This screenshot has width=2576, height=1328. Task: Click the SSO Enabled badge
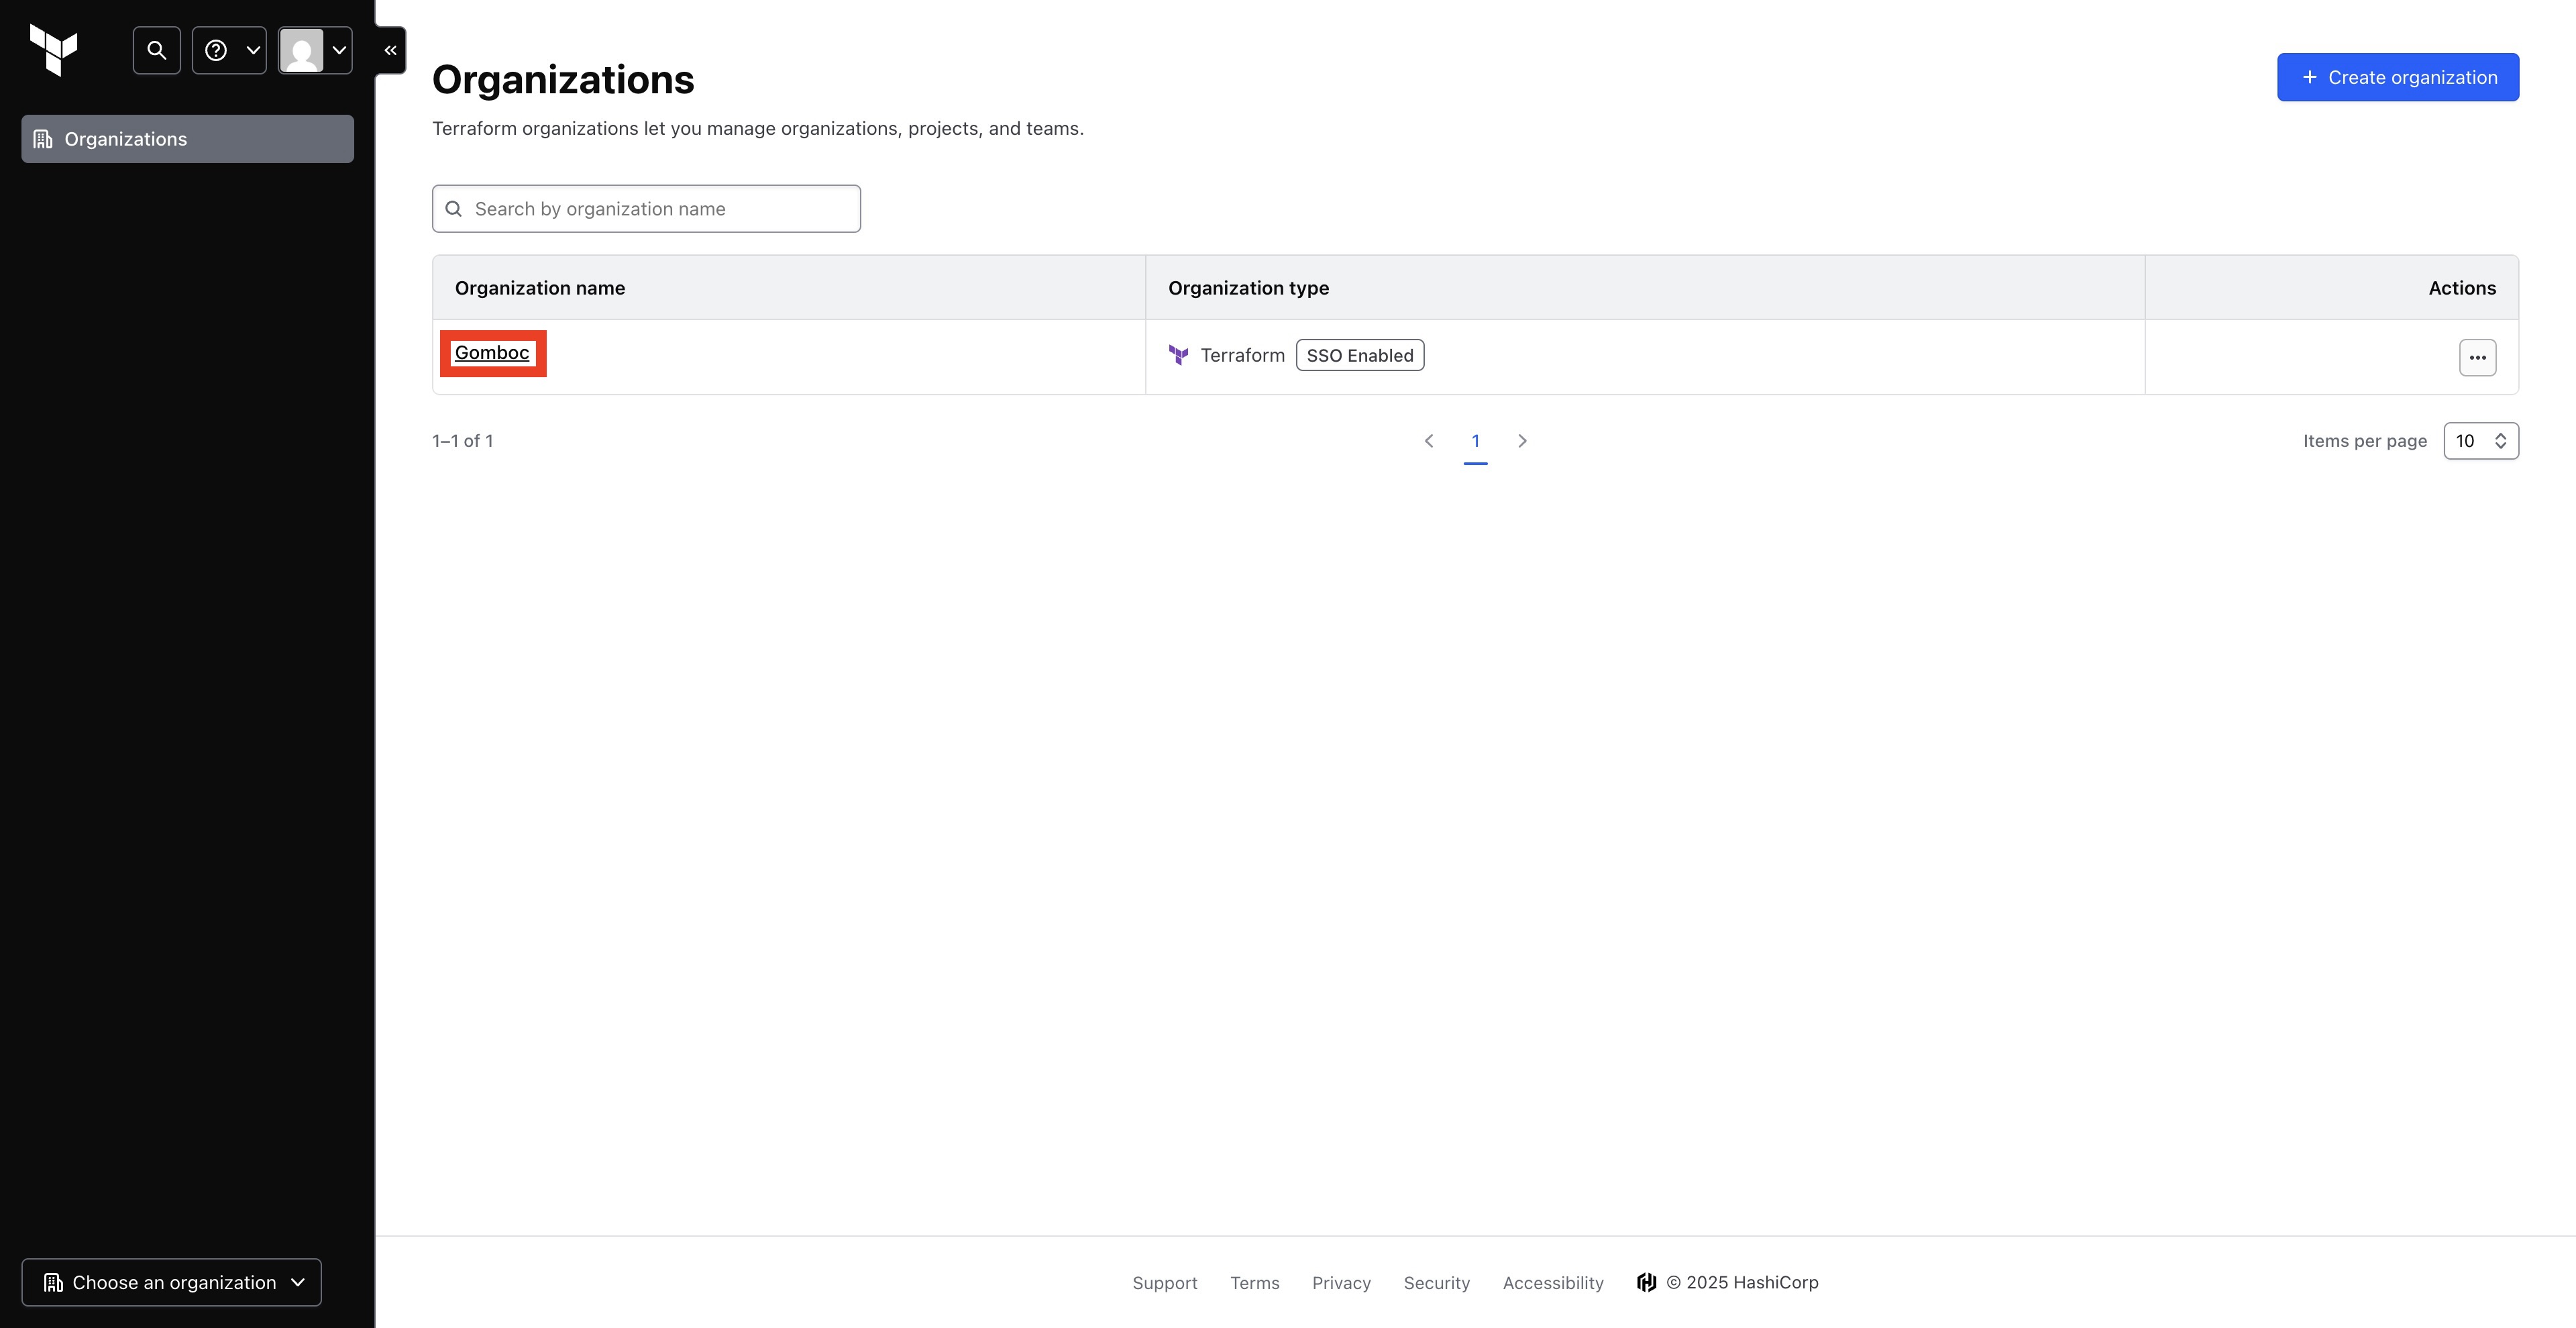1360,355
